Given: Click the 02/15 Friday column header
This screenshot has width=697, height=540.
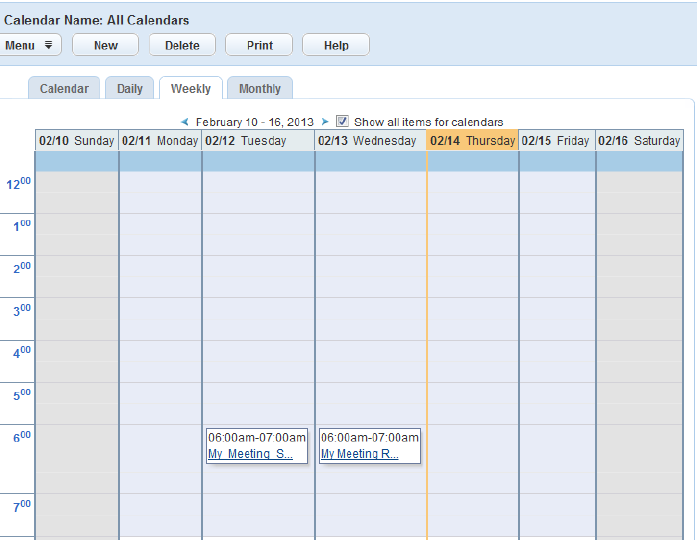Looking at the screenshot, I should pos(557,141).
